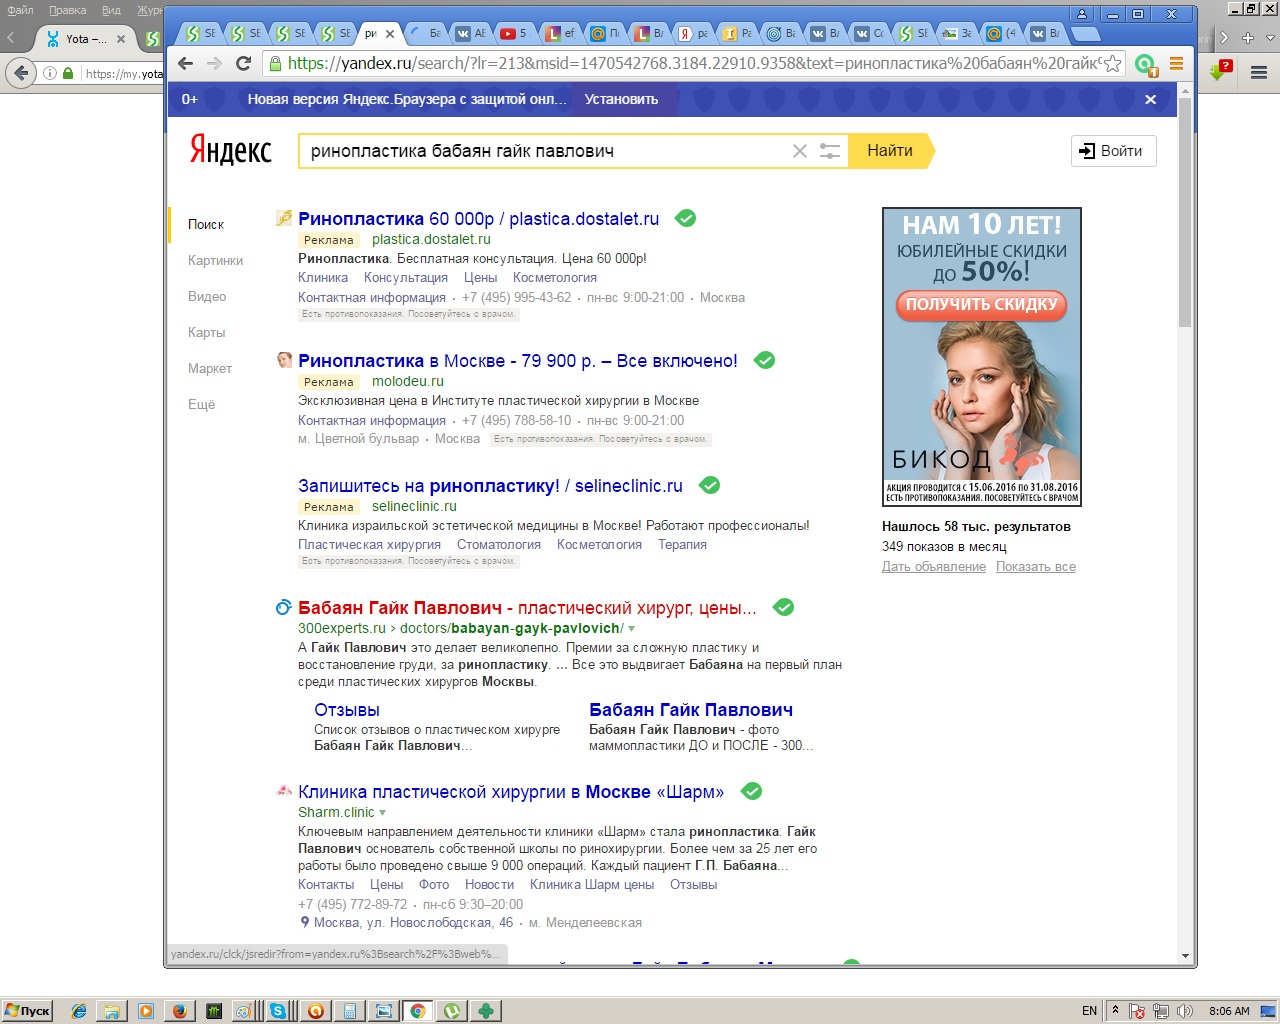The image size is (1280, 1024).
Task: Click green safety checkmark beside plastica.dostalet.ru result
Action: 686,218
